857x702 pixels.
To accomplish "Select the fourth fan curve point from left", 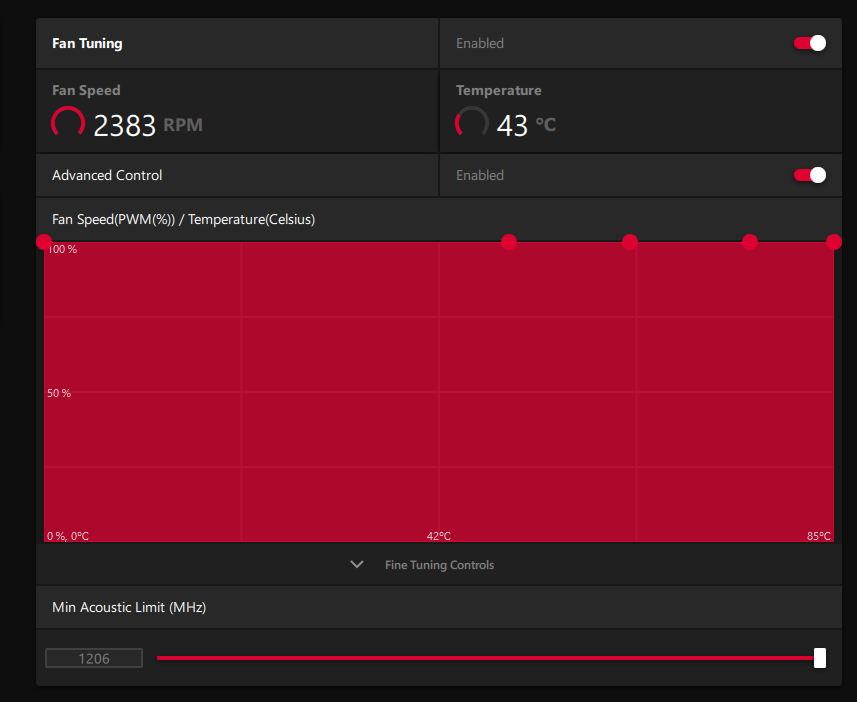I will click(750, 242).
